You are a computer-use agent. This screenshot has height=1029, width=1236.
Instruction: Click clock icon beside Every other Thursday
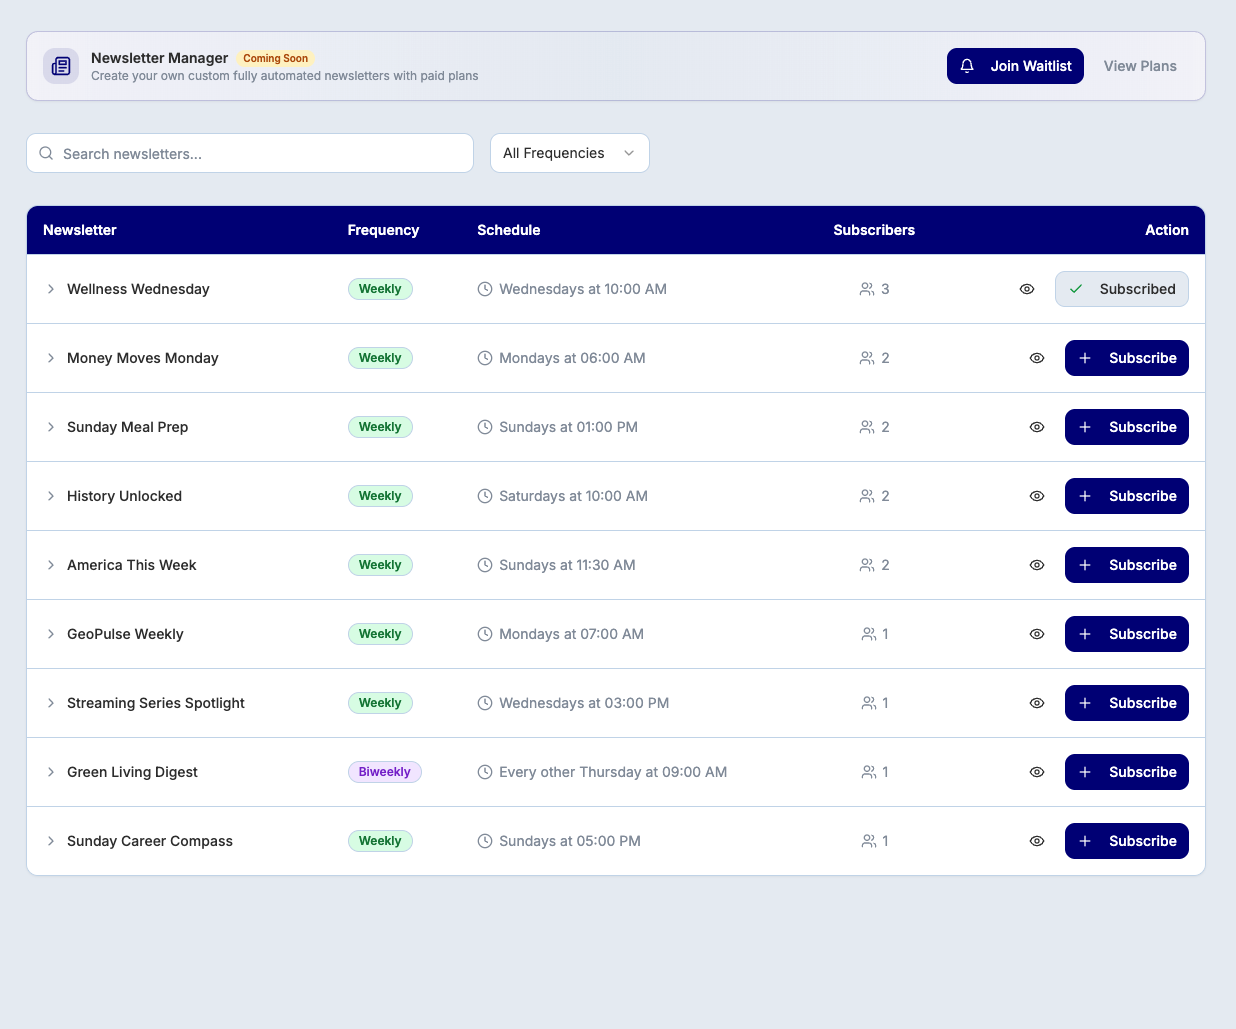coord(485,772)
